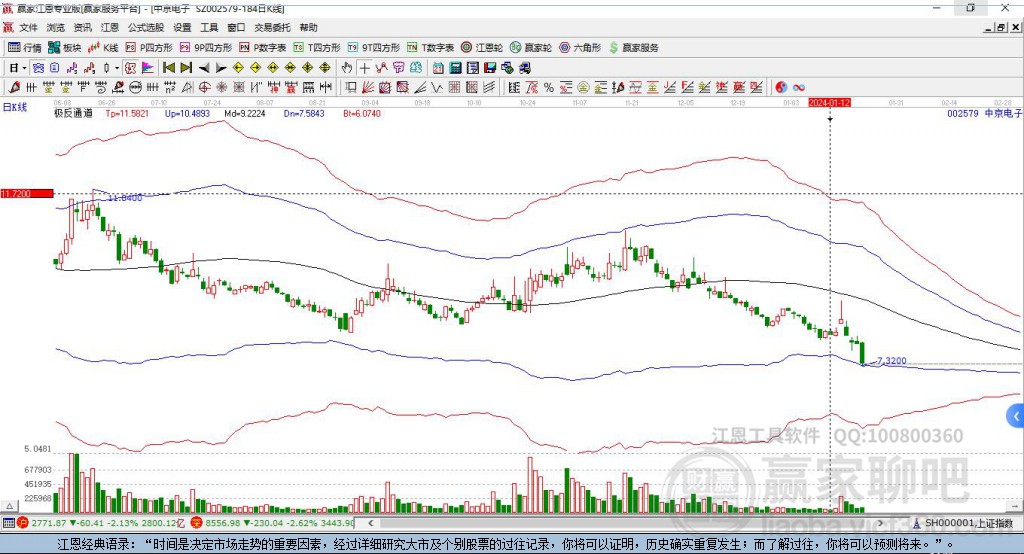Expand the 日 period dropdown arrow
1024x554 pixels.
[x=25, y=68]
